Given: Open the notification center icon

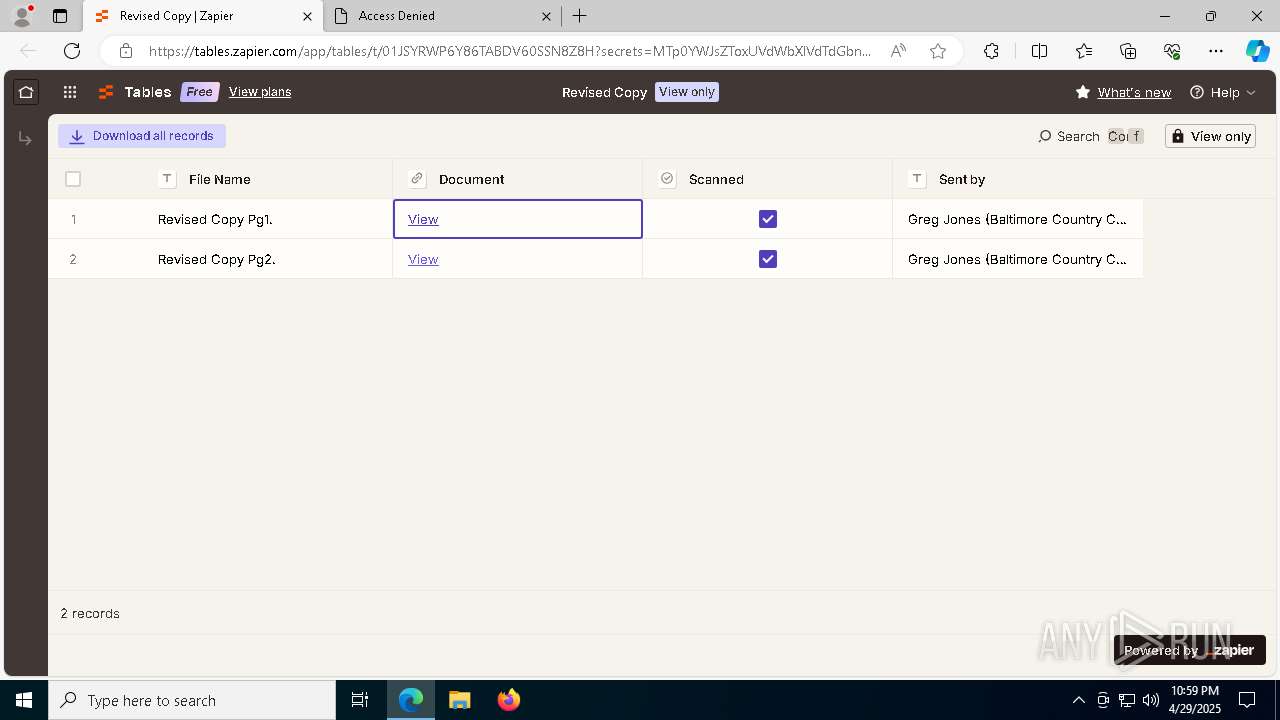Looking at the screenshot, I should click(x=1247, y=700).
